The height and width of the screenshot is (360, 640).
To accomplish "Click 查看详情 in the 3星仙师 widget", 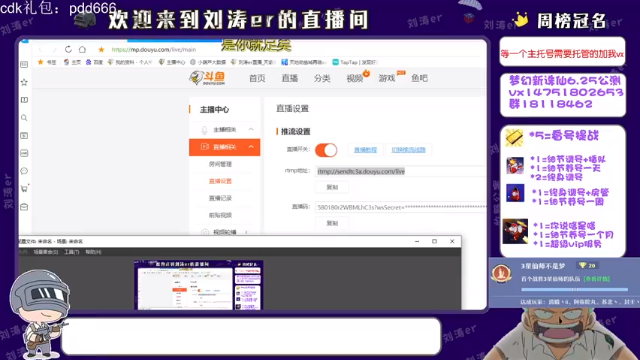I will pyautogui.click(x=596, y=279).
